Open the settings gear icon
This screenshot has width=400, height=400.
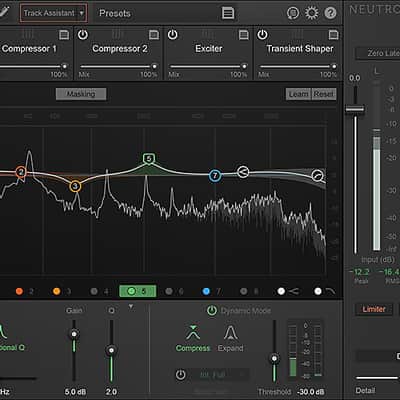coord(312,13)
